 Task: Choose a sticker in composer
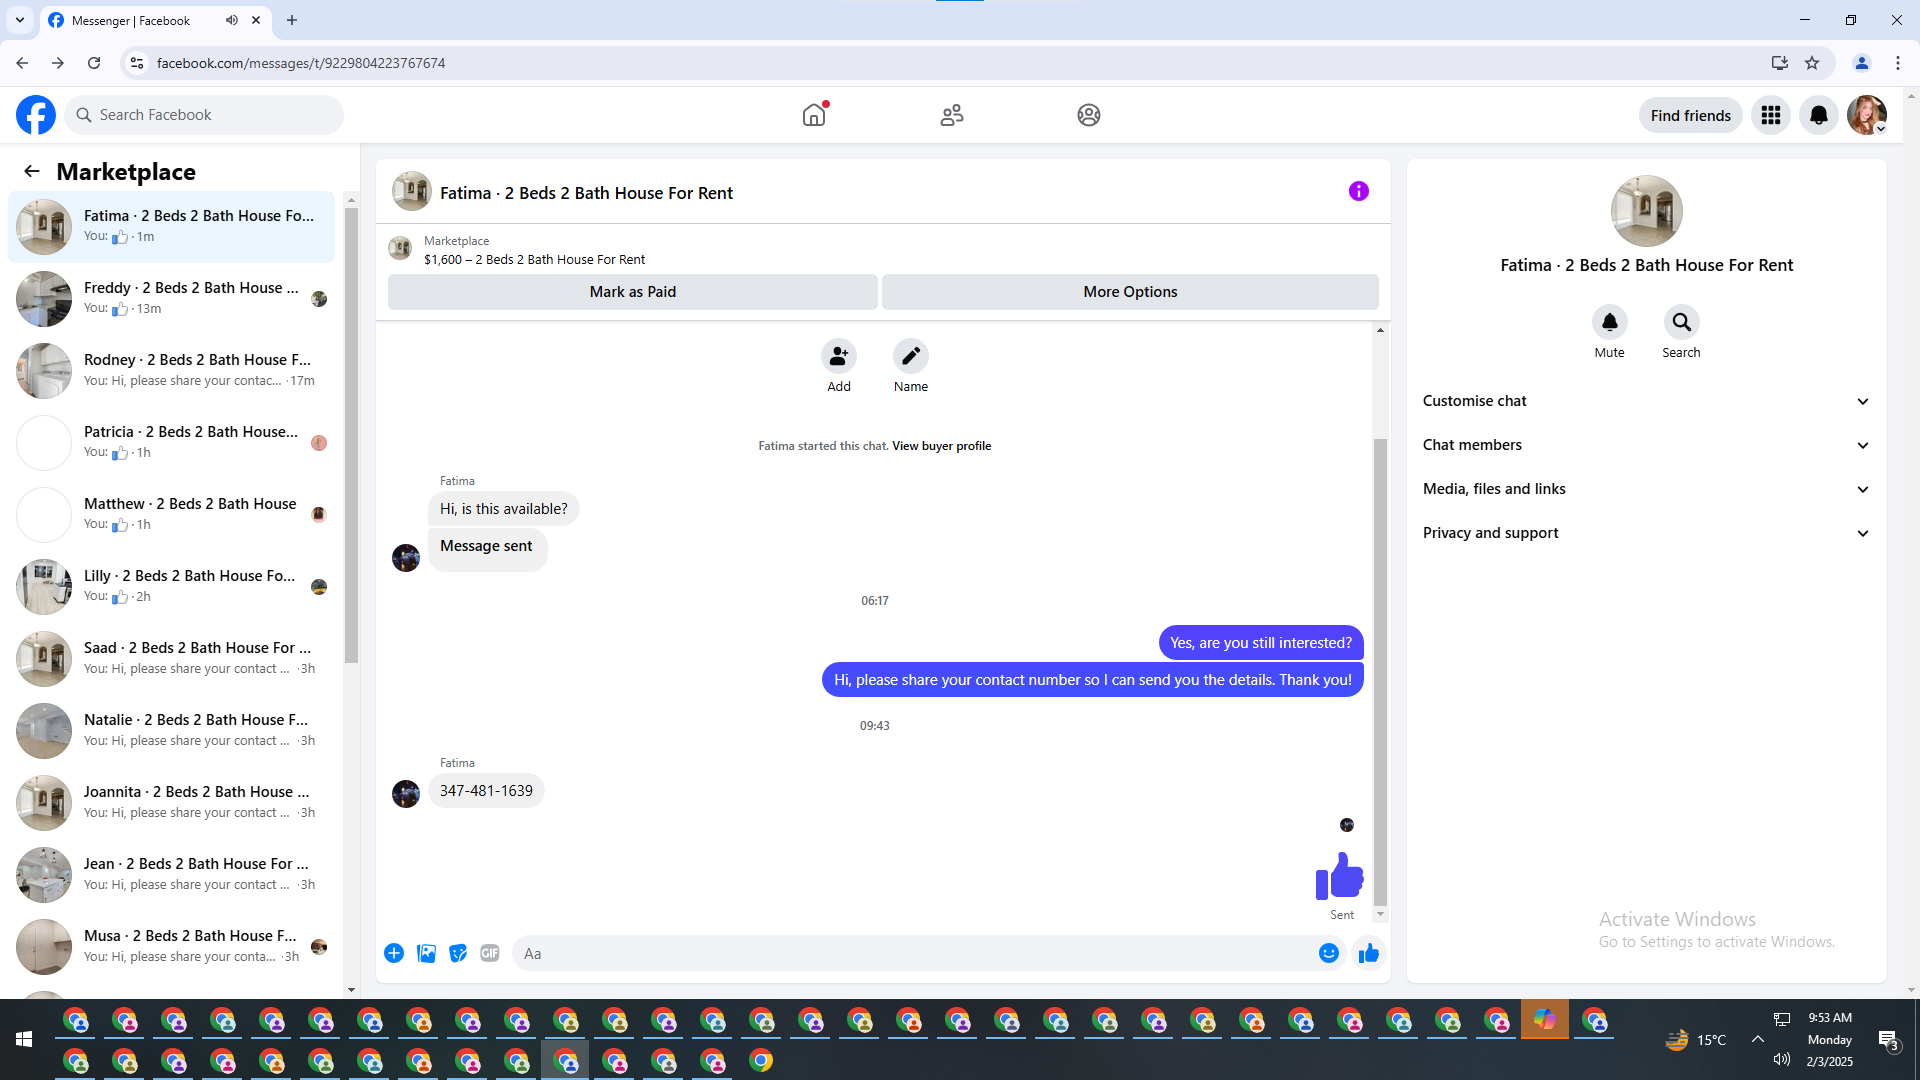pyautogui.click(x=458, y=953)
